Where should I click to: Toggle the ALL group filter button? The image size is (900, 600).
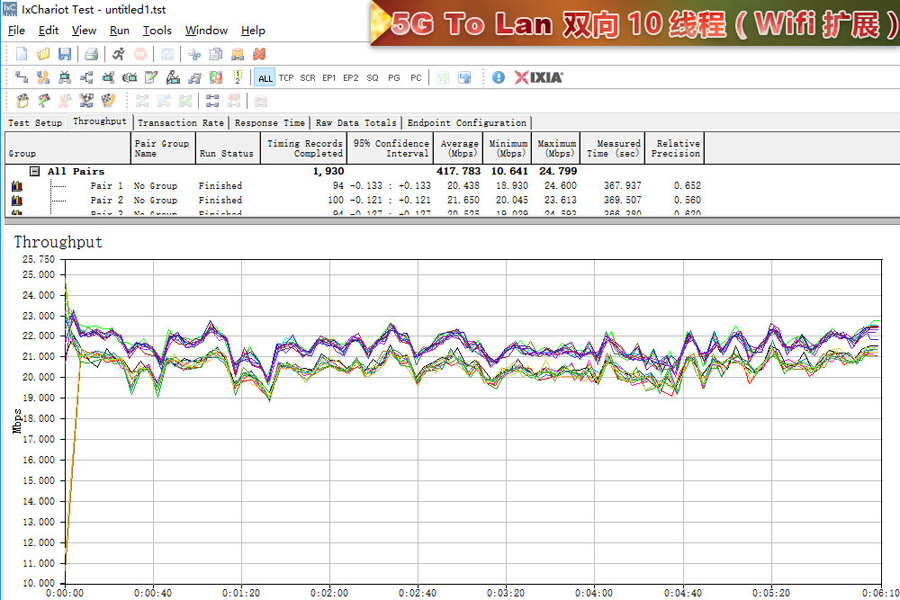coord(265,78)
